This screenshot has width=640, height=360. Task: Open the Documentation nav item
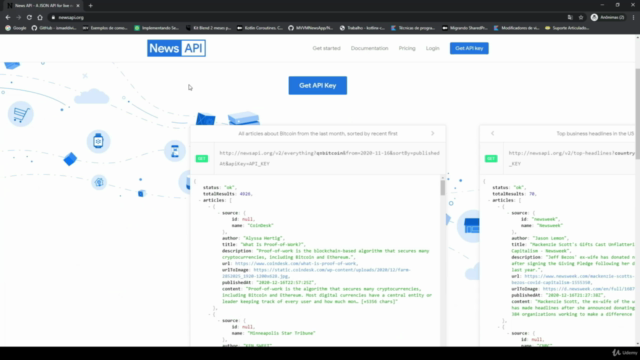pyautogui.click(x=369, y=48)
